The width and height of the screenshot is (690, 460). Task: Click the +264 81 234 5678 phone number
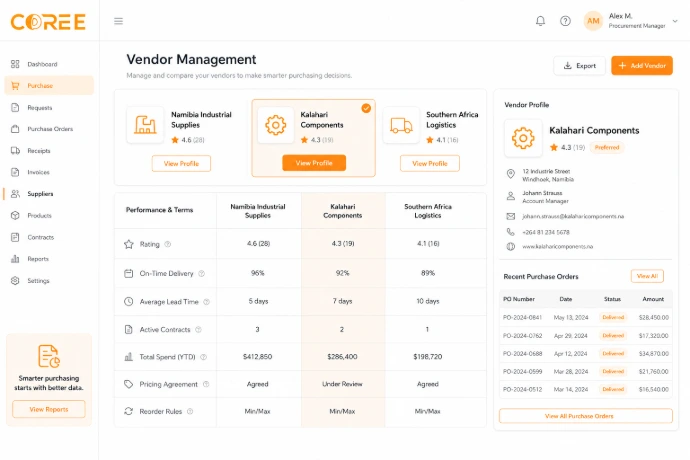click(546, 232)
